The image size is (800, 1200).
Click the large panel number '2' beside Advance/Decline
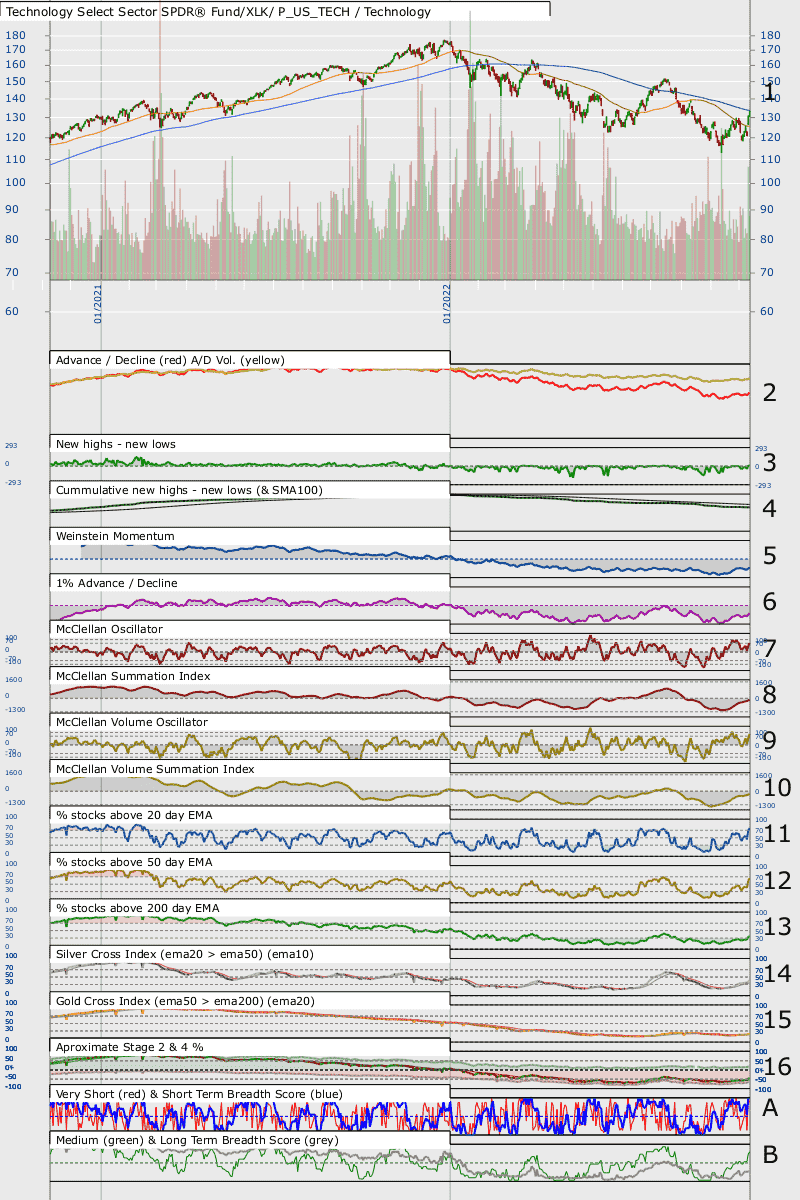tap(769, 392)
